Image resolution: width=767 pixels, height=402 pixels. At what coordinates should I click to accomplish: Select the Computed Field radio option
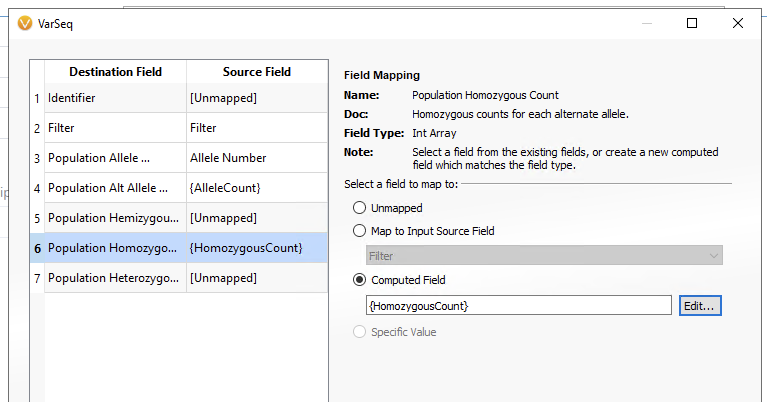[359, 280]
